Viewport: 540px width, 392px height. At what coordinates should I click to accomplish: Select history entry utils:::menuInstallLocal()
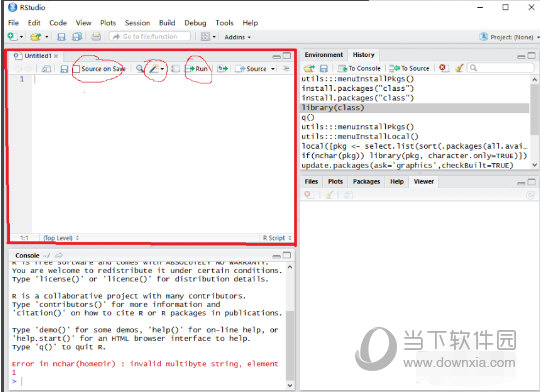click(415, 136)
